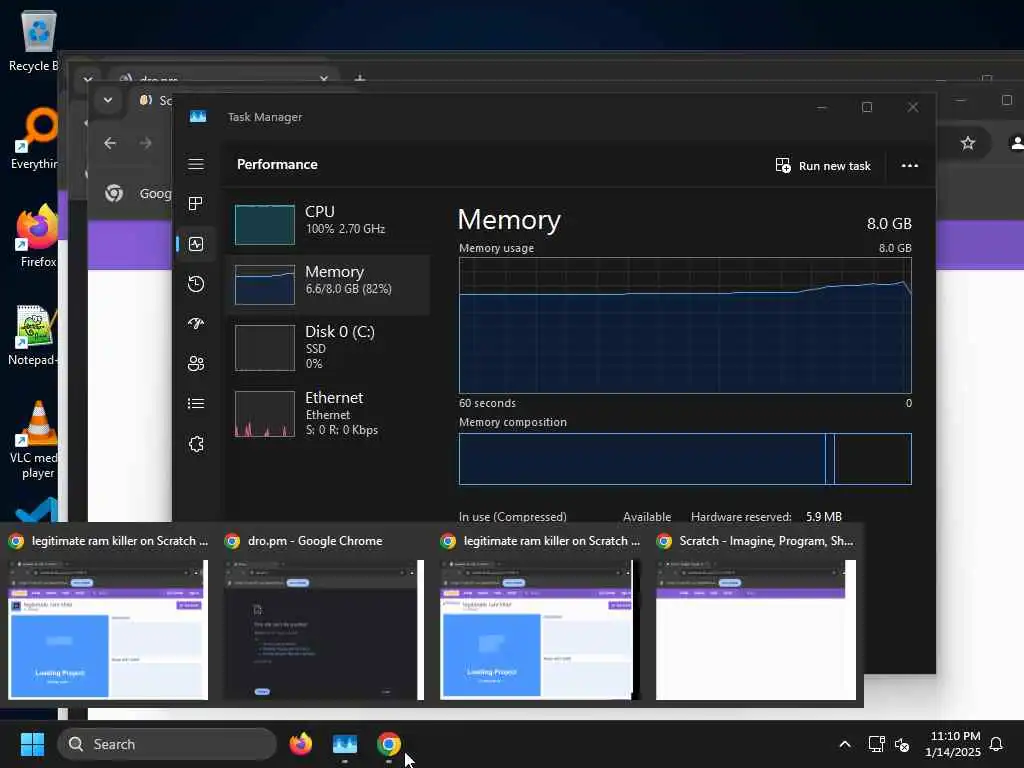Select the CPU performance item

coord(328,224)
